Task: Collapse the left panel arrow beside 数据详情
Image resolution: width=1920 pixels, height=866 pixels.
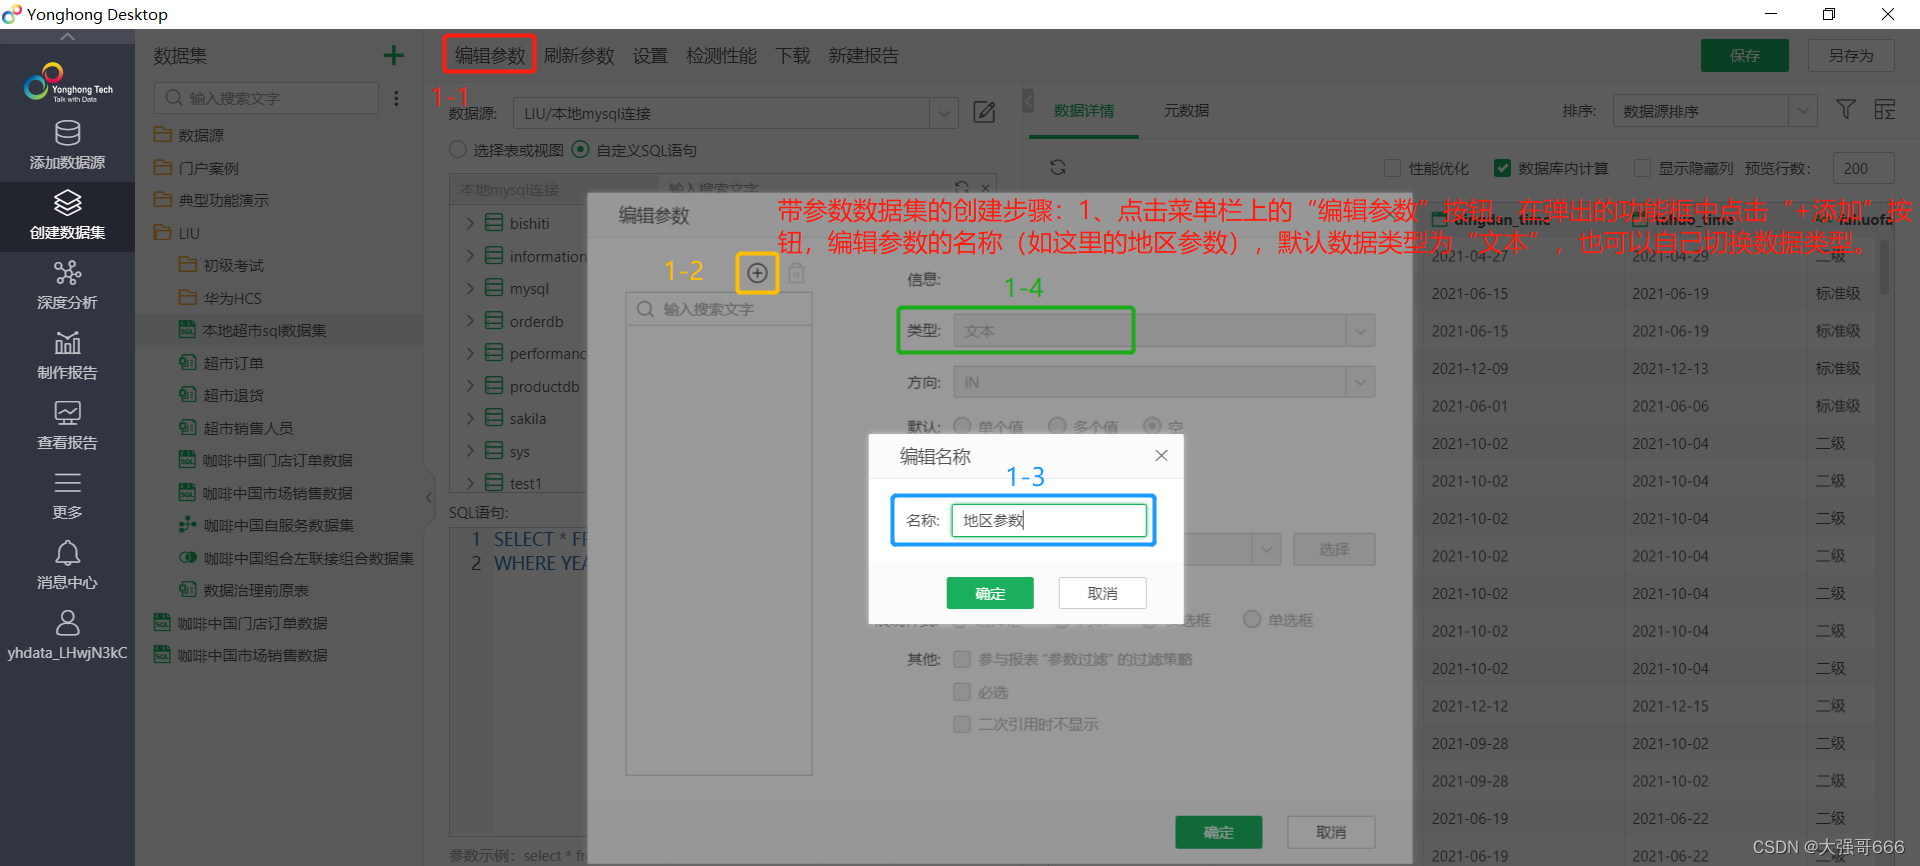Action: point(1028,100)
